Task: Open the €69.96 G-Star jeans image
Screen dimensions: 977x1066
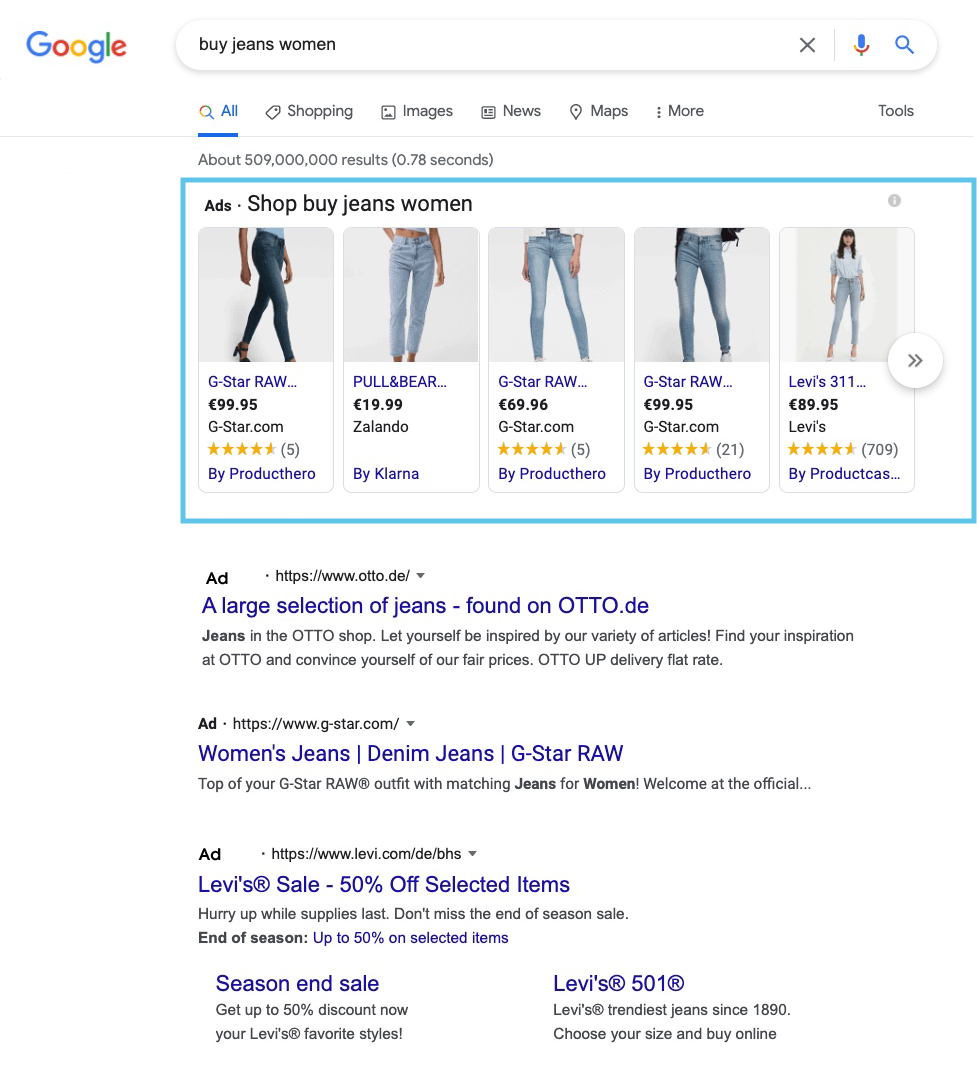Action: (x=556, y=295)
